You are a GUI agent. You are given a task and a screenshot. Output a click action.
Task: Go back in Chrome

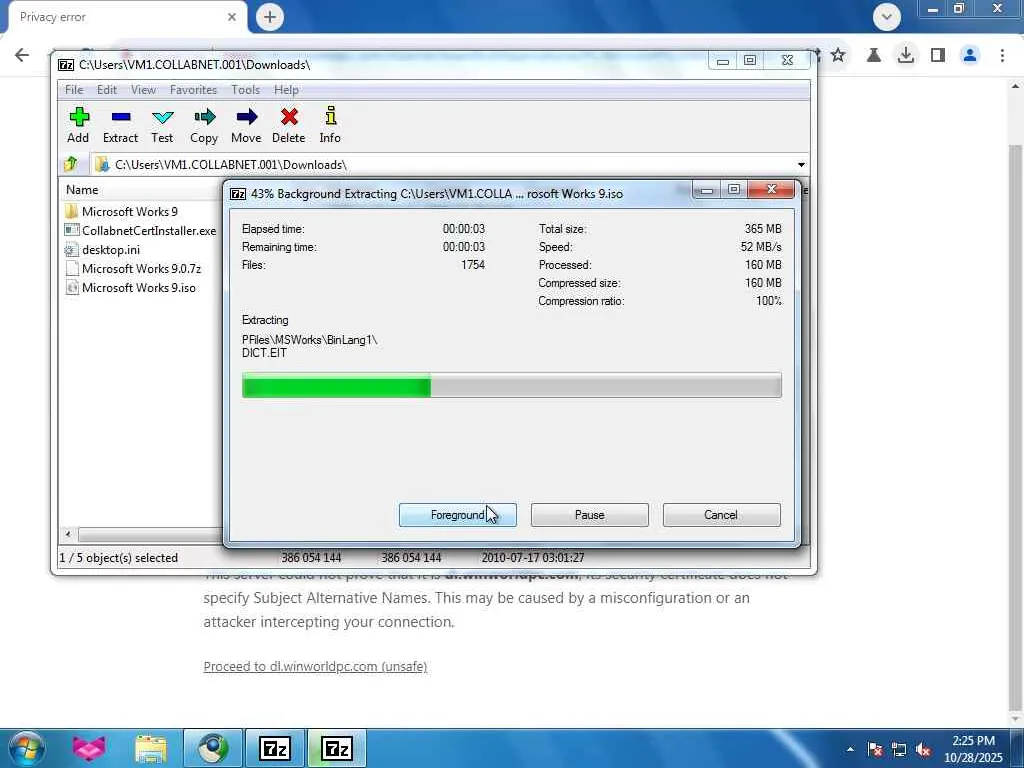[22, 55]
